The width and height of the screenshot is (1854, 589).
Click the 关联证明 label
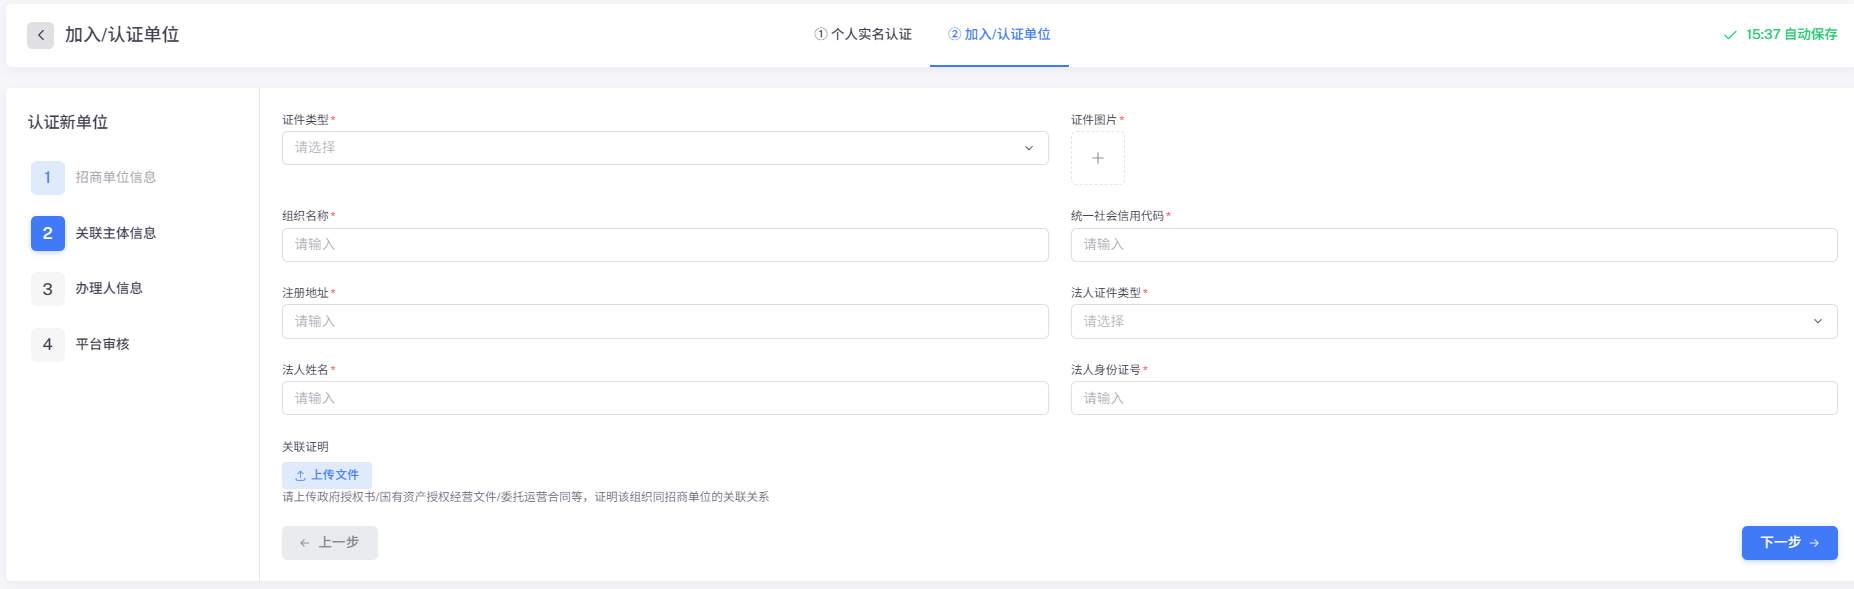click(x=305, y=447)
